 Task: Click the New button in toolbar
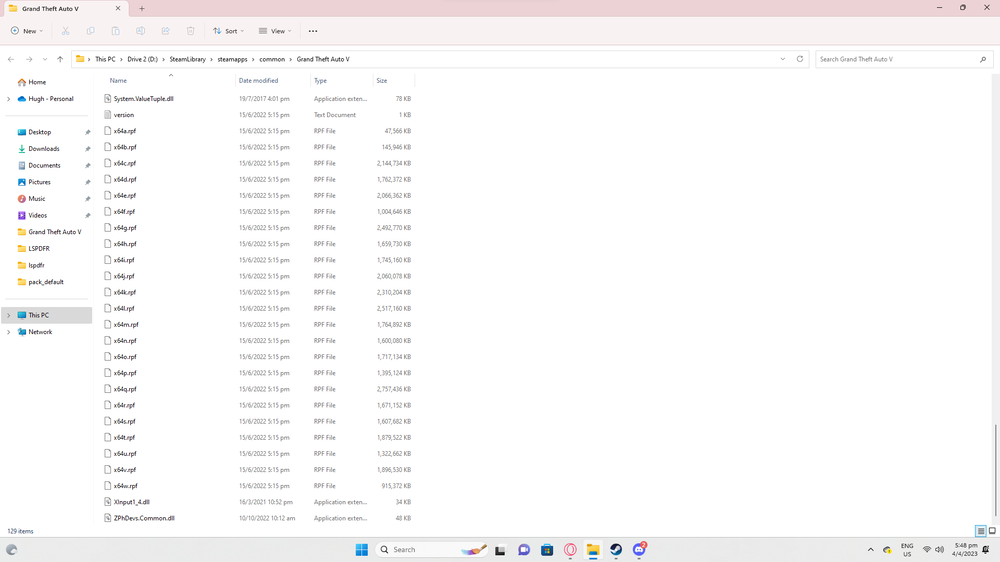[27, 31]
